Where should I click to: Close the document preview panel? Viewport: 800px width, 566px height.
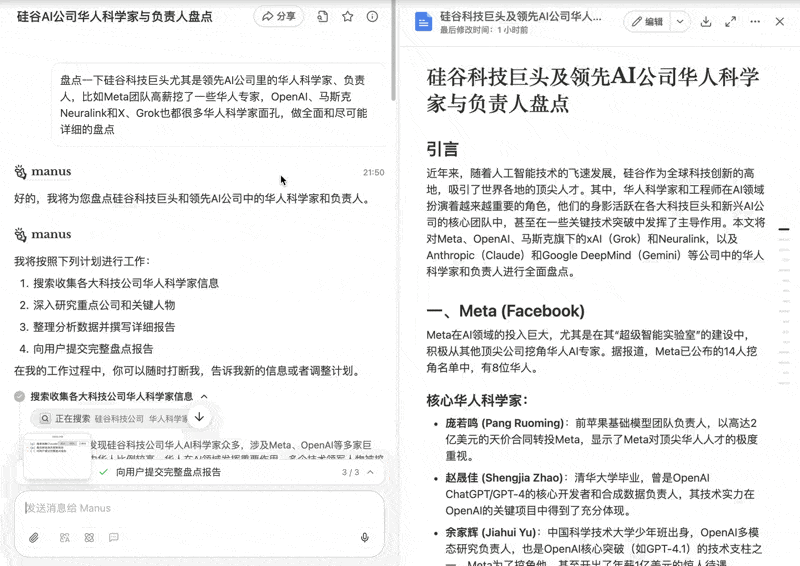coord(780,21)
